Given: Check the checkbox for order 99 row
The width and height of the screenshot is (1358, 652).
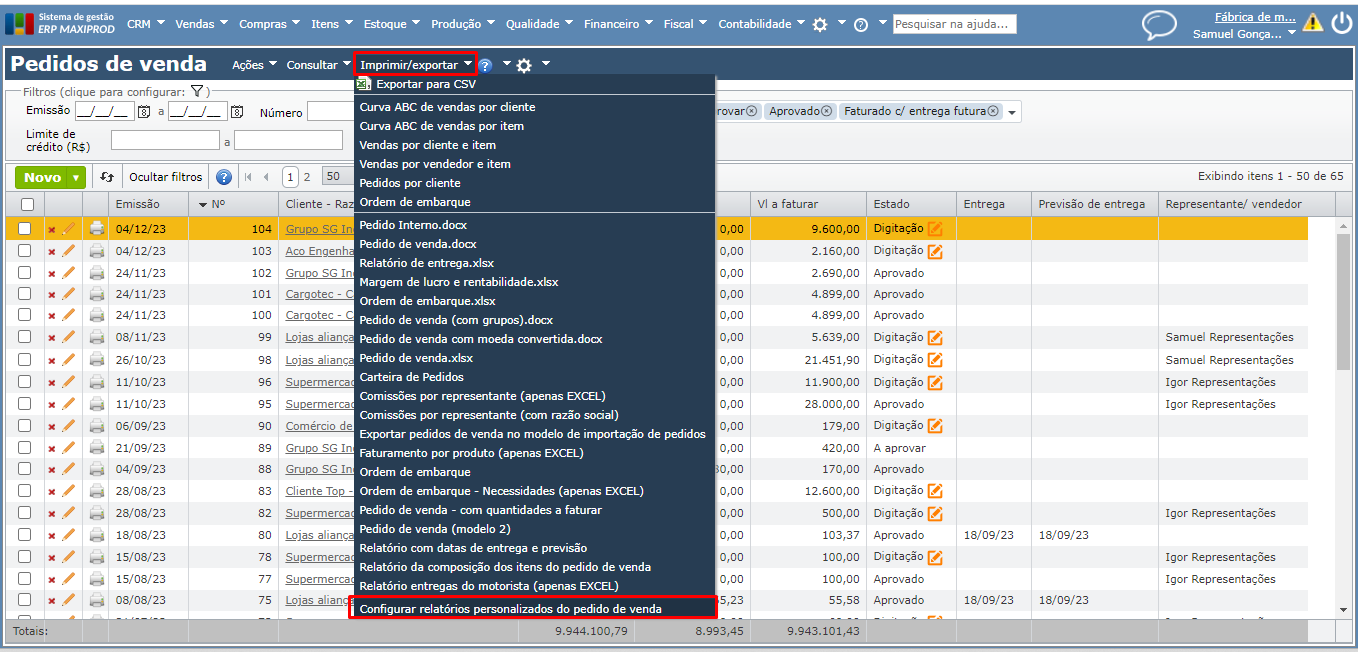Looking at the screenshot, I should [25, 338].
